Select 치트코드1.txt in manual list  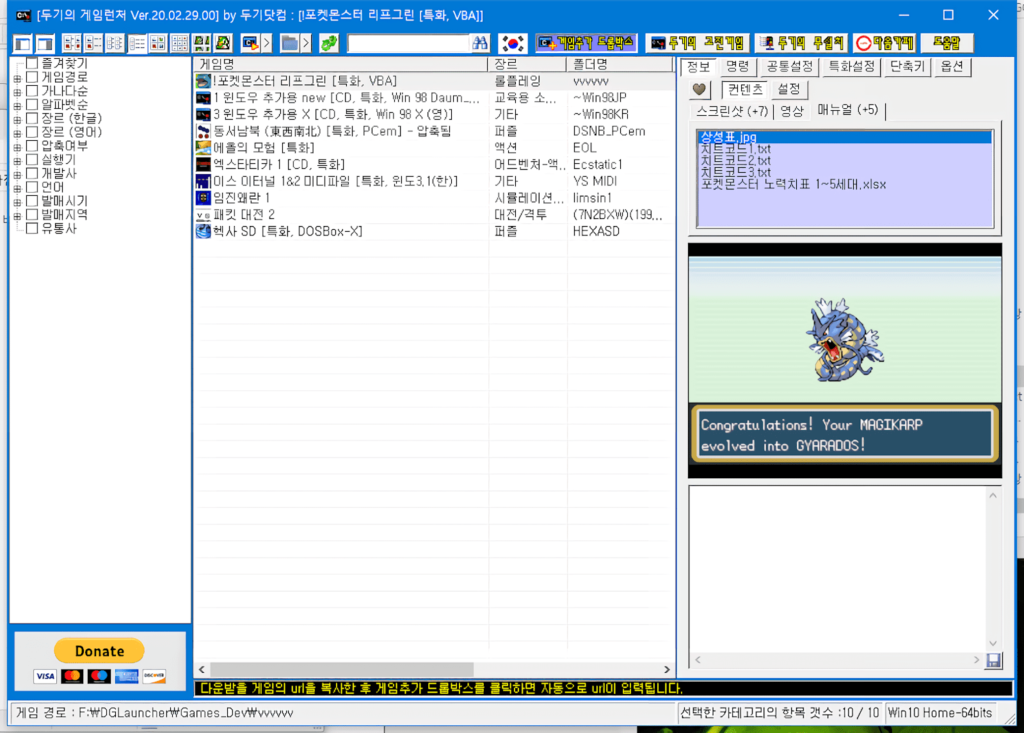tap(735, 149)
